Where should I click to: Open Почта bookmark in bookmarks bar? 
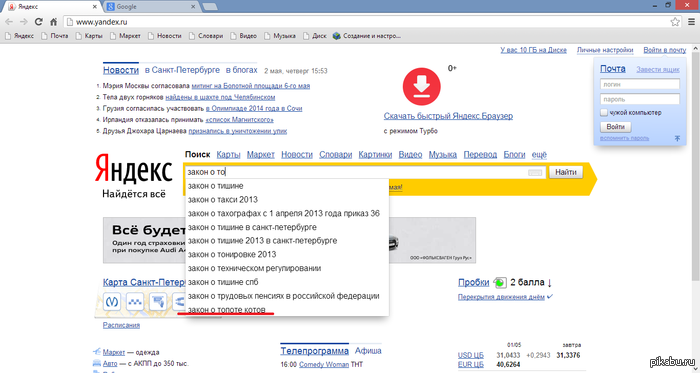[x=55, y=36]
